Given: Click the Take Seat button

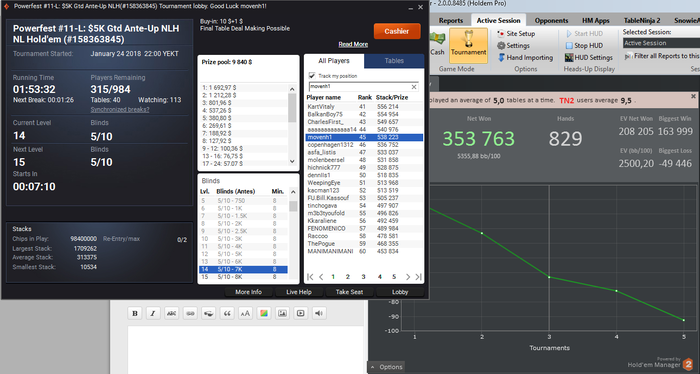Looking at the screenshot, I should (350, 292).
